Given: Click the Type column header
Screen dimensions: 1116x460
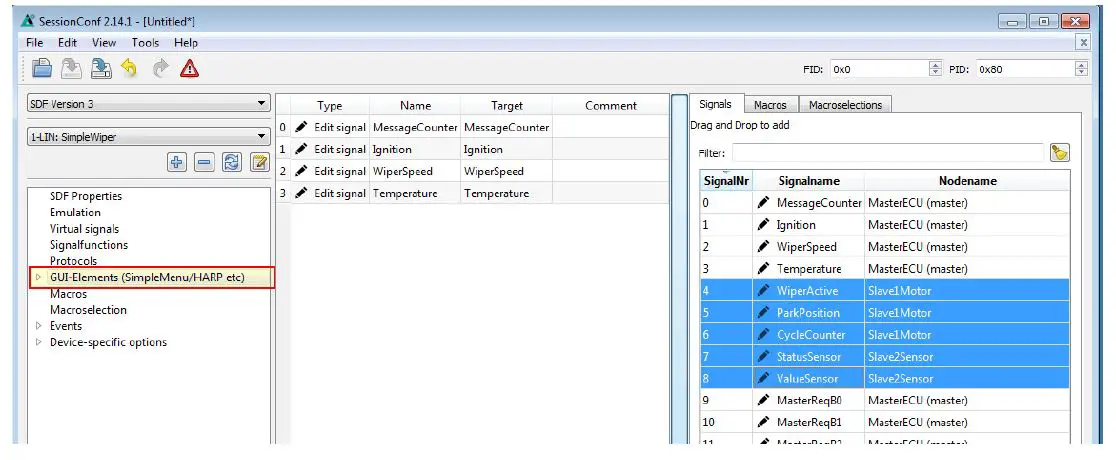Looking at the screenshot, I should pos(330,105).
